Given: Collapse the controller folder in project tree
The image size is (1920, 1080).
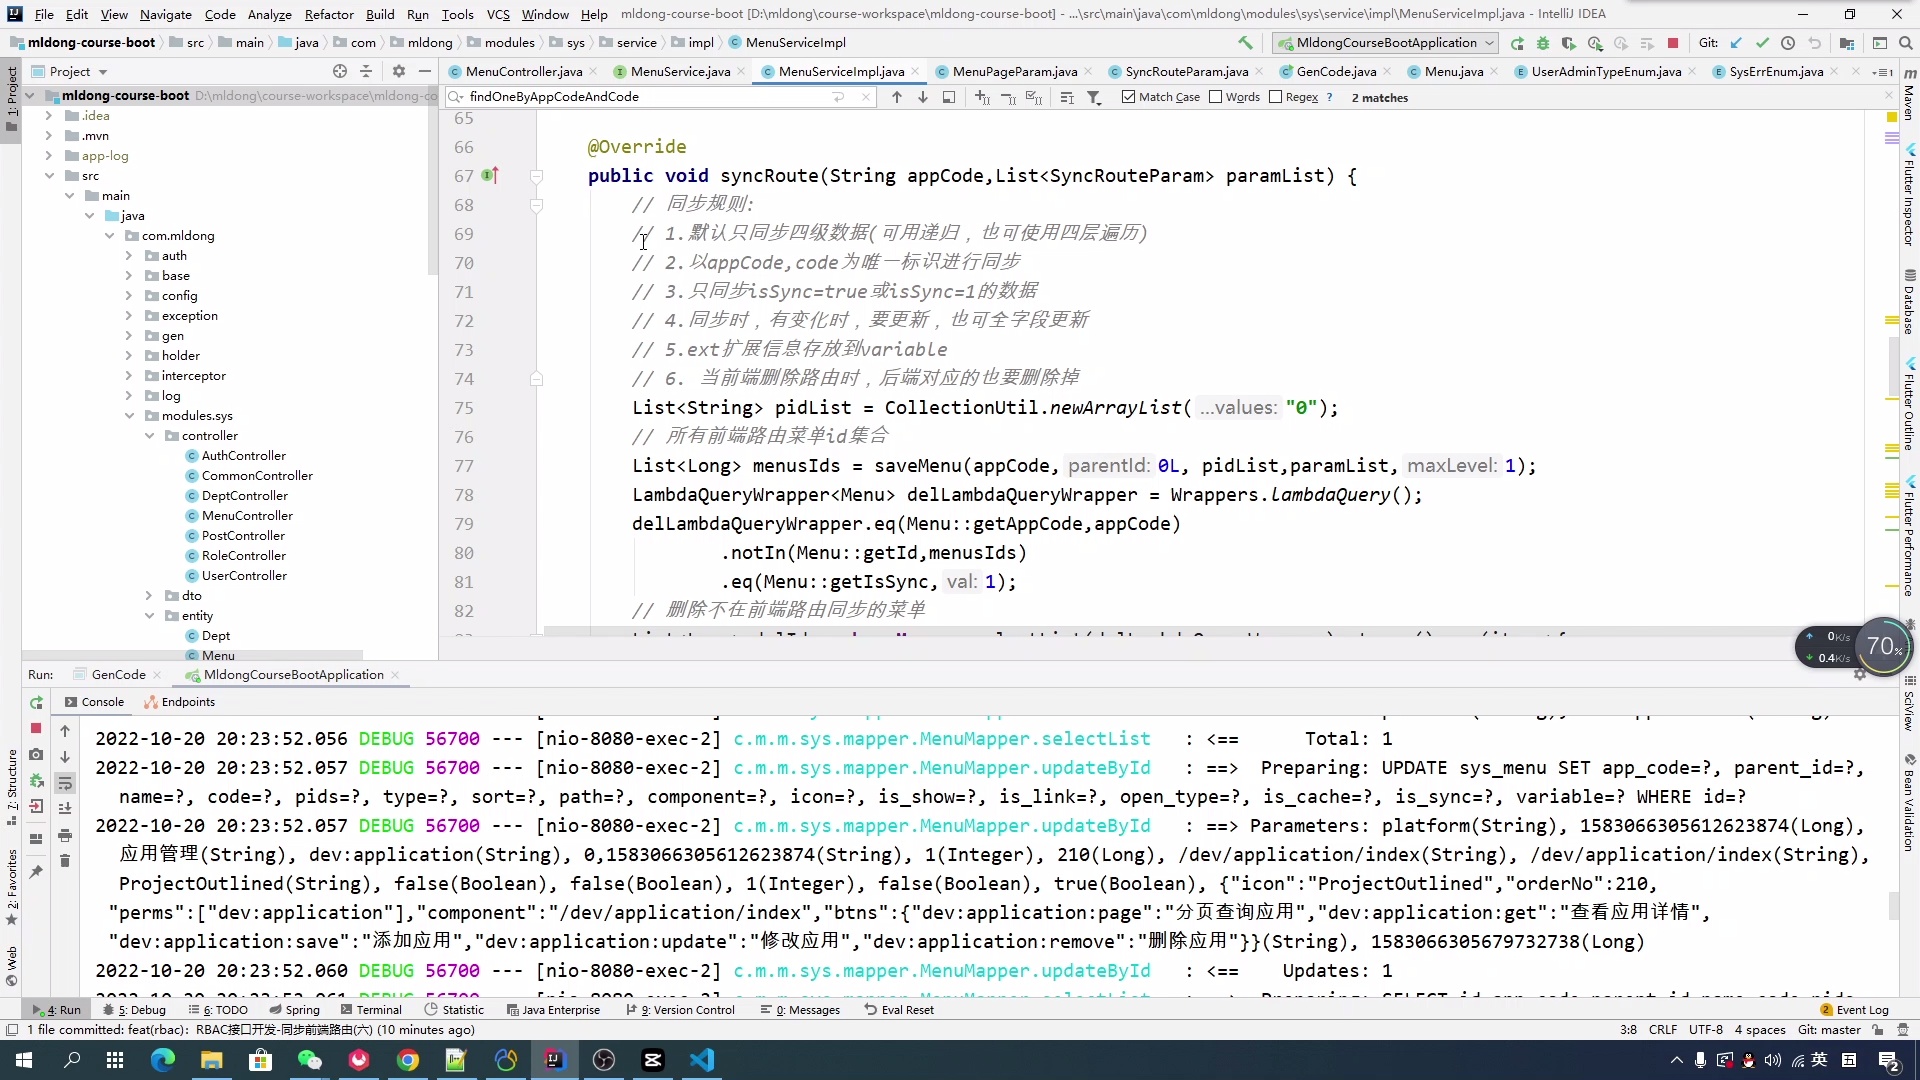Looking at the screenshot, I should click(149, 436).
